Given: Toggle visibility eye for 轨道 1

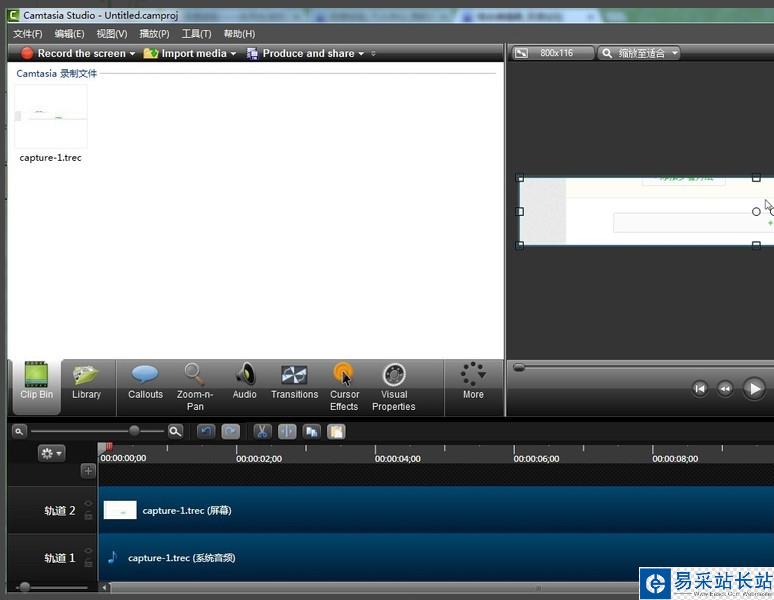Looking at the screenshot, I should point(88,551).
